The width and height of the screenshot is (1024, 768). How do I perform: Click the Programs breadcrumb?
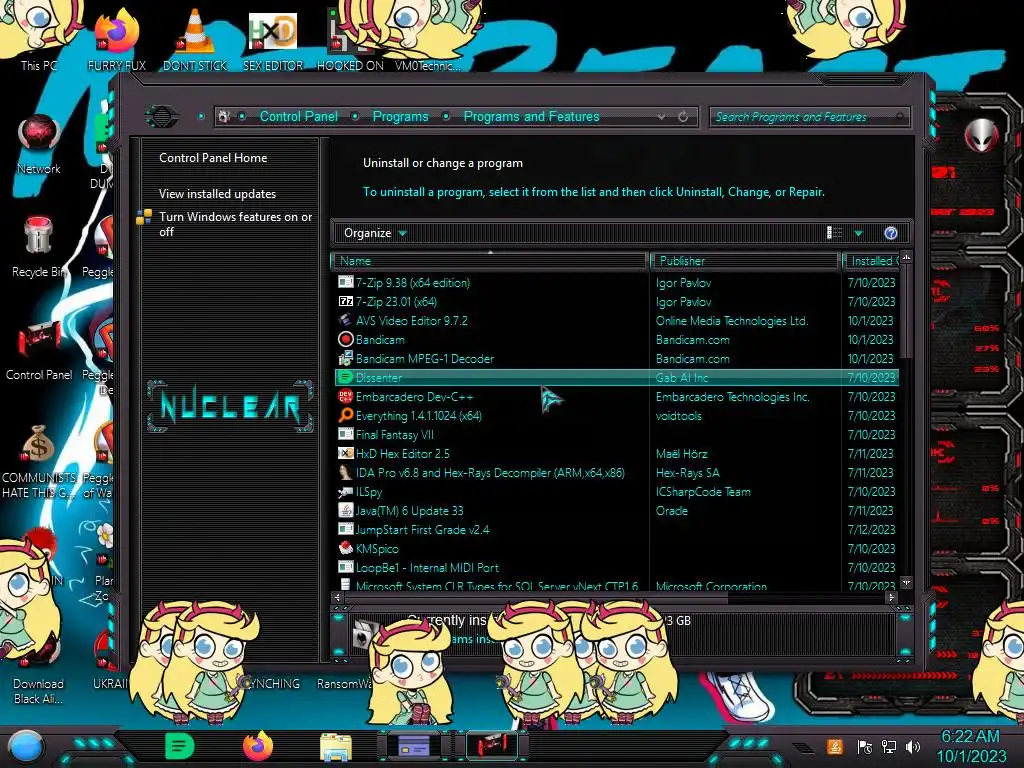pos(400,116)
